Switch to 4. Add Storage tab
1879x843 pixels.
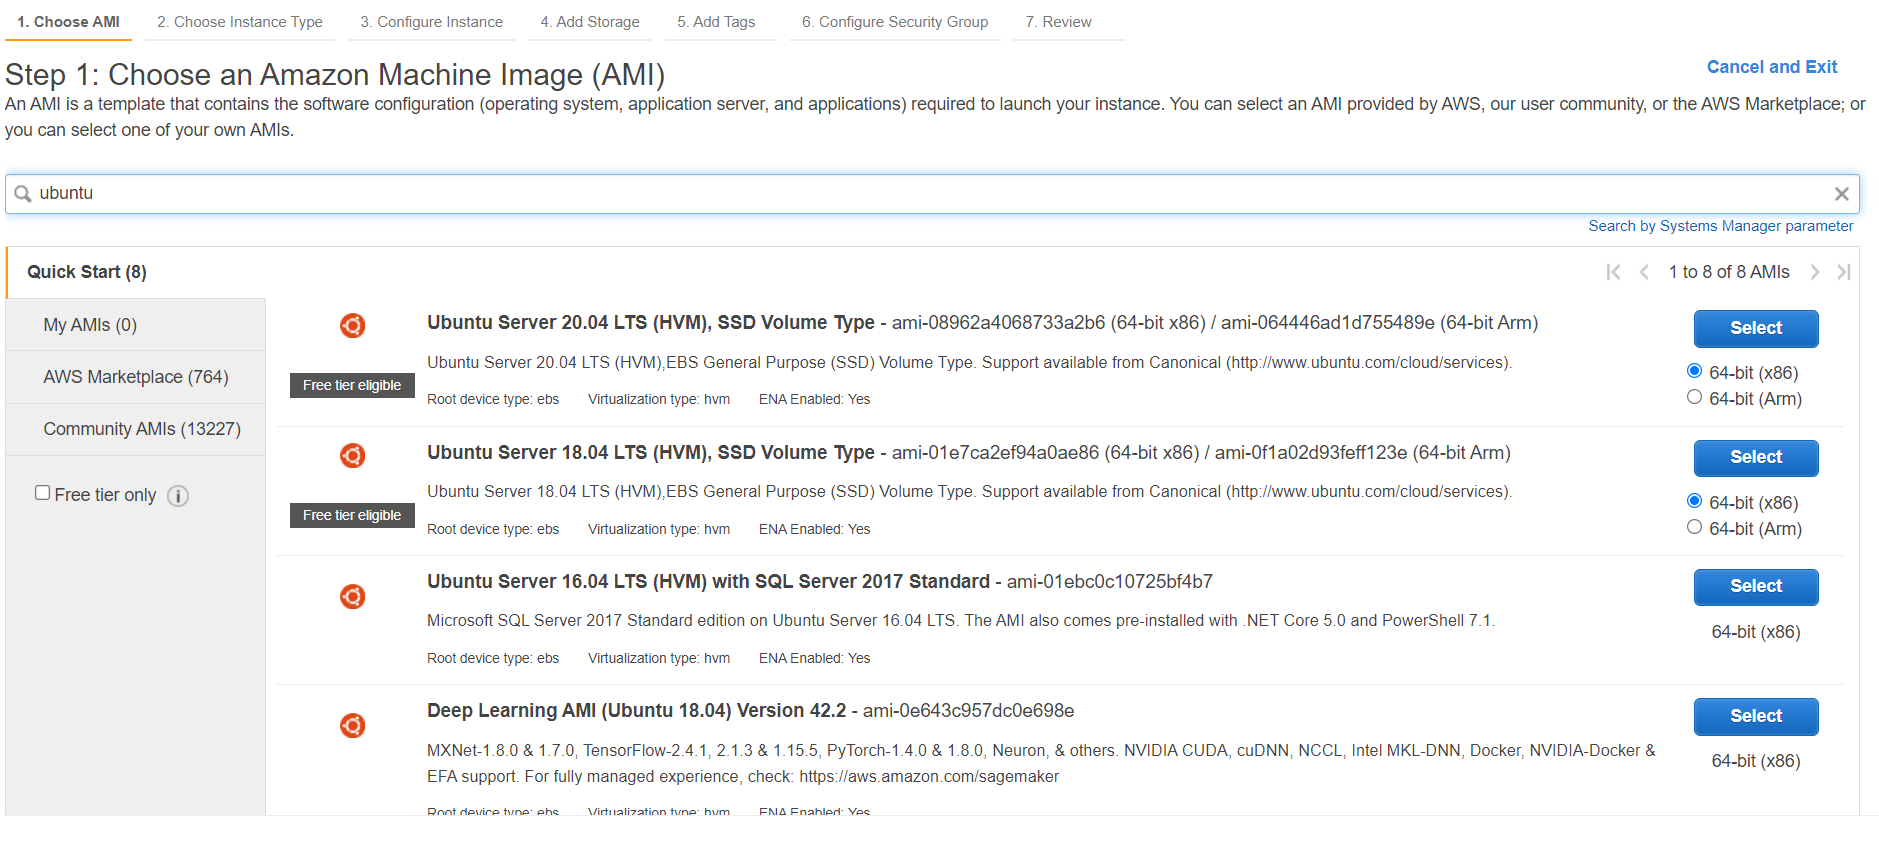(x=590, y=22)
